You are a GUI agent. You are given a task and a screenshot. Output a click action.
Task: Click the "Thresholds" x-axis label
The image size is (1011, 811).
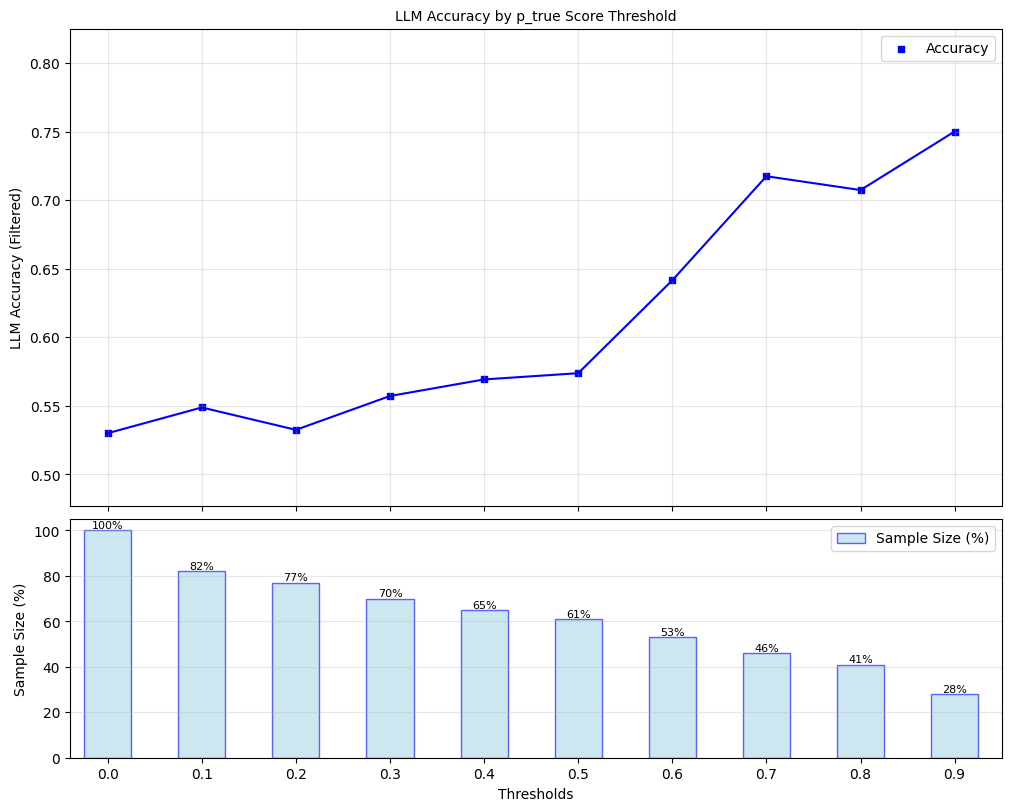click(535, 794)
